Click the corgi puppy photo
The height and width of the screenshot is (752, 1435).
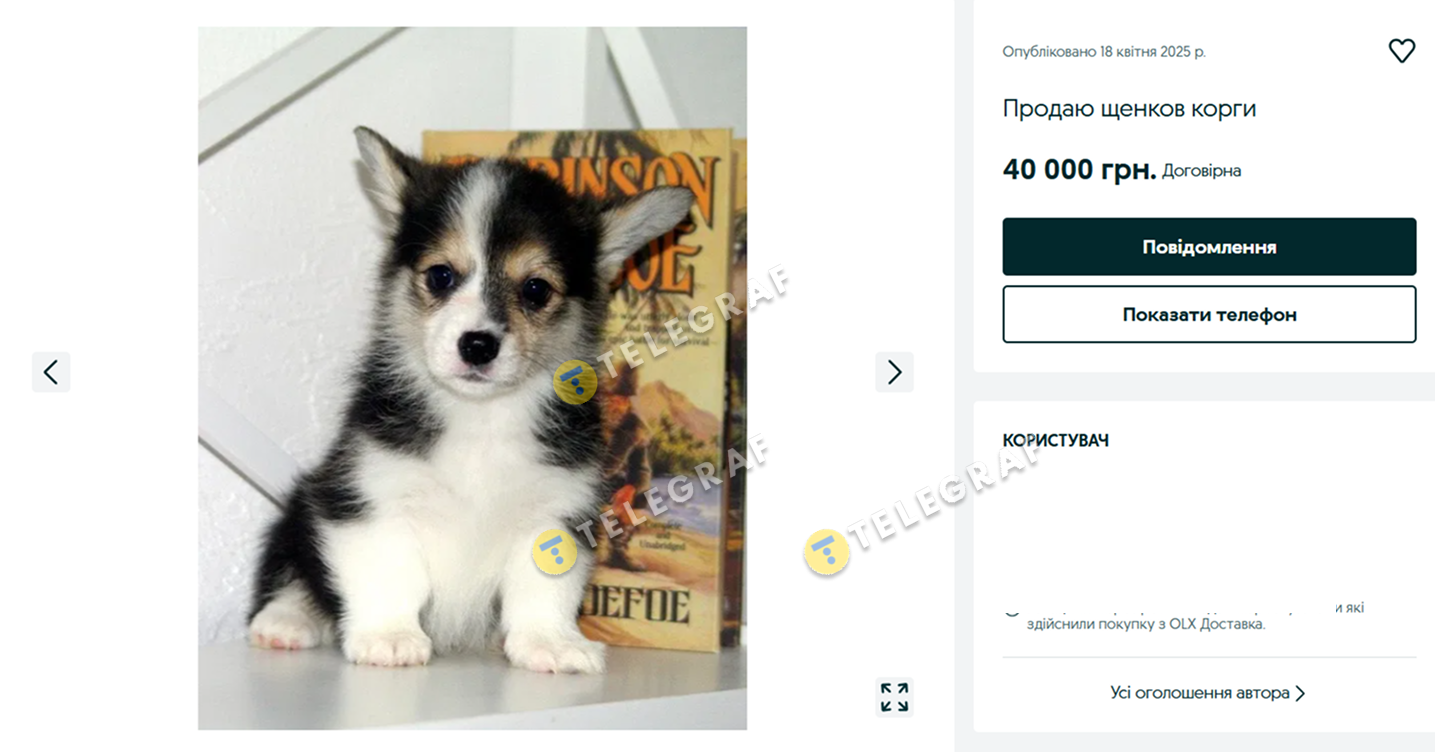click(x=472, y=378)
